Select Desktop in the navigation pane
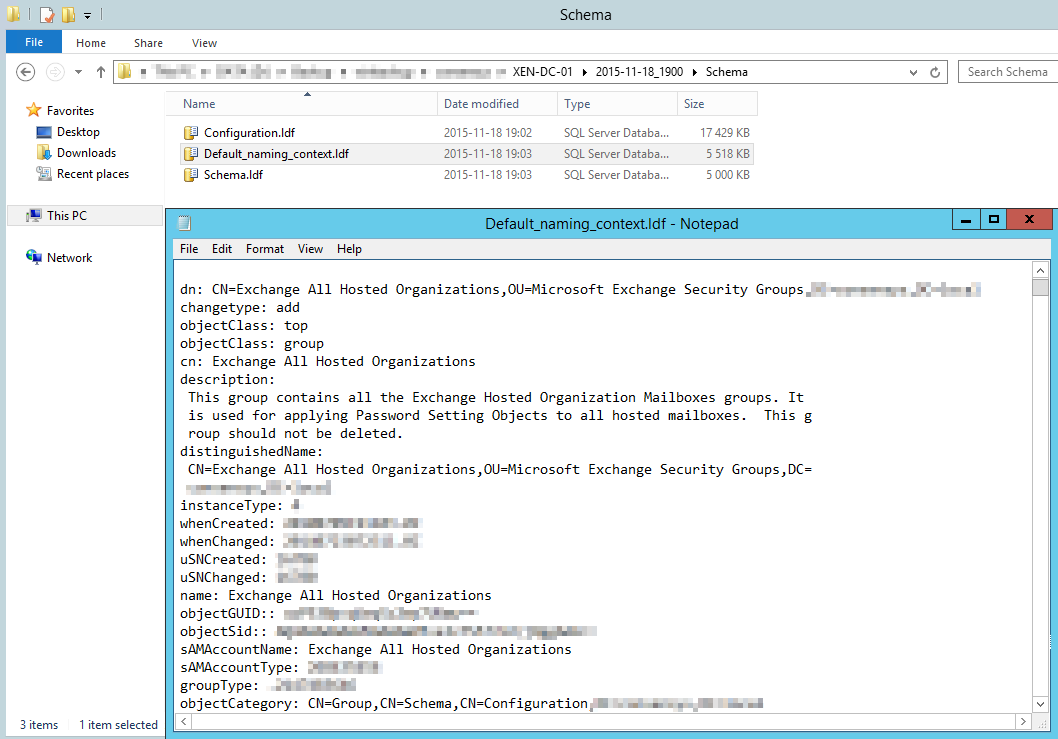The width and height of the screenshot is (1058, 739). (x=78, y=132)
